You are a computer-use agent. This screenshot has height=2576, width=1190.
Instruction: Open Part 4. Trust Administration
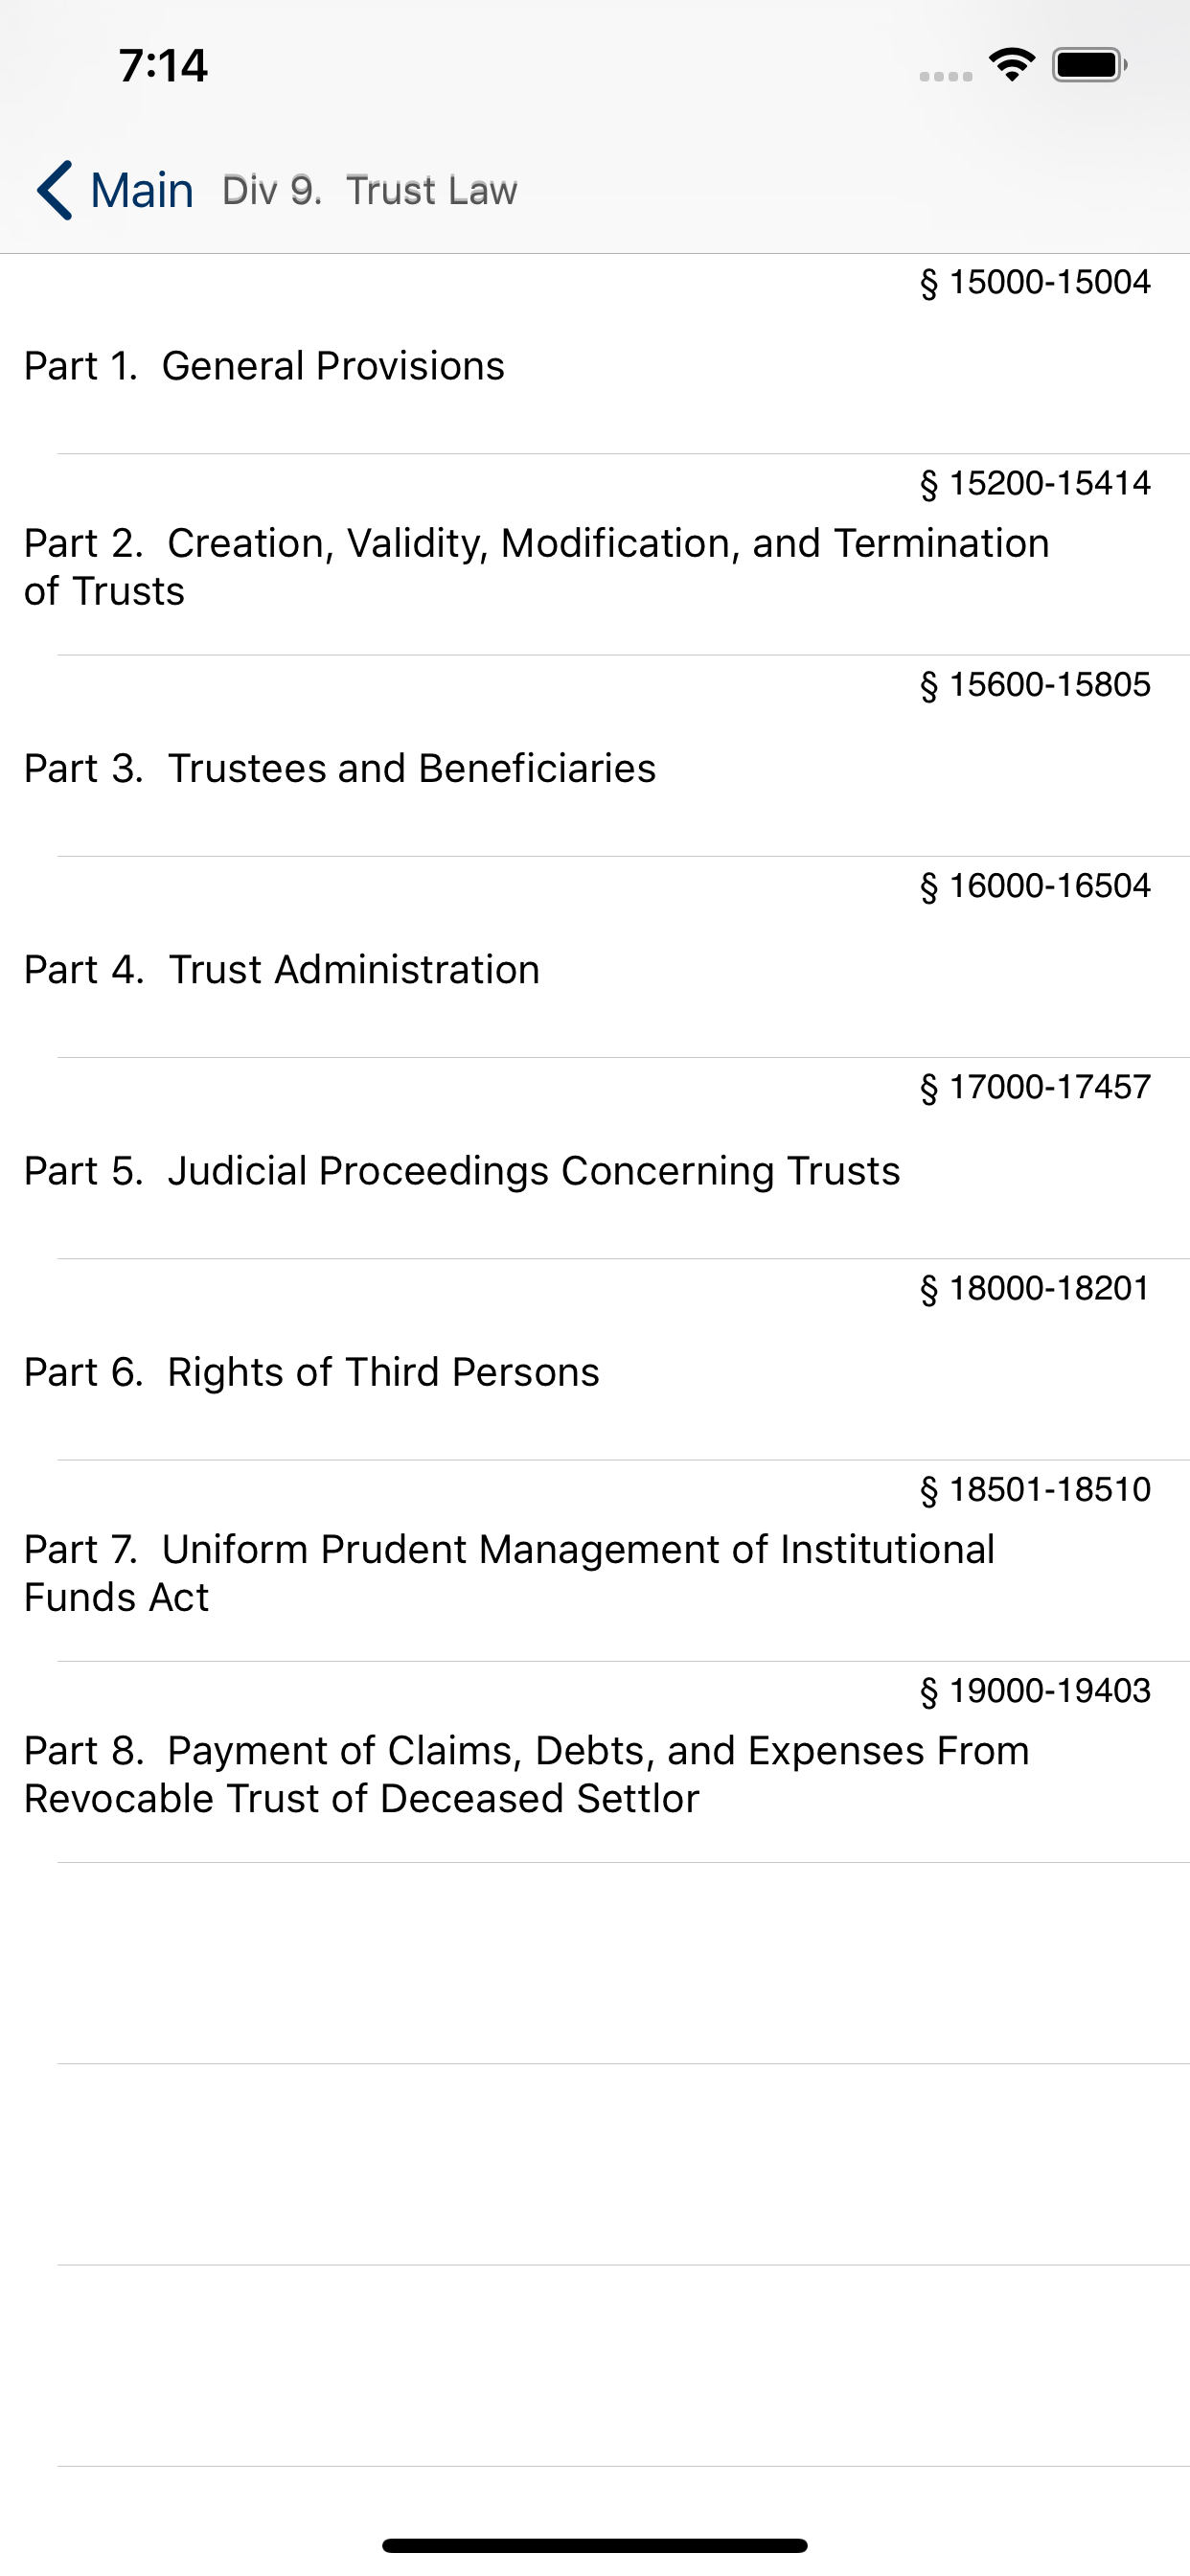click(x=282, y=970)
